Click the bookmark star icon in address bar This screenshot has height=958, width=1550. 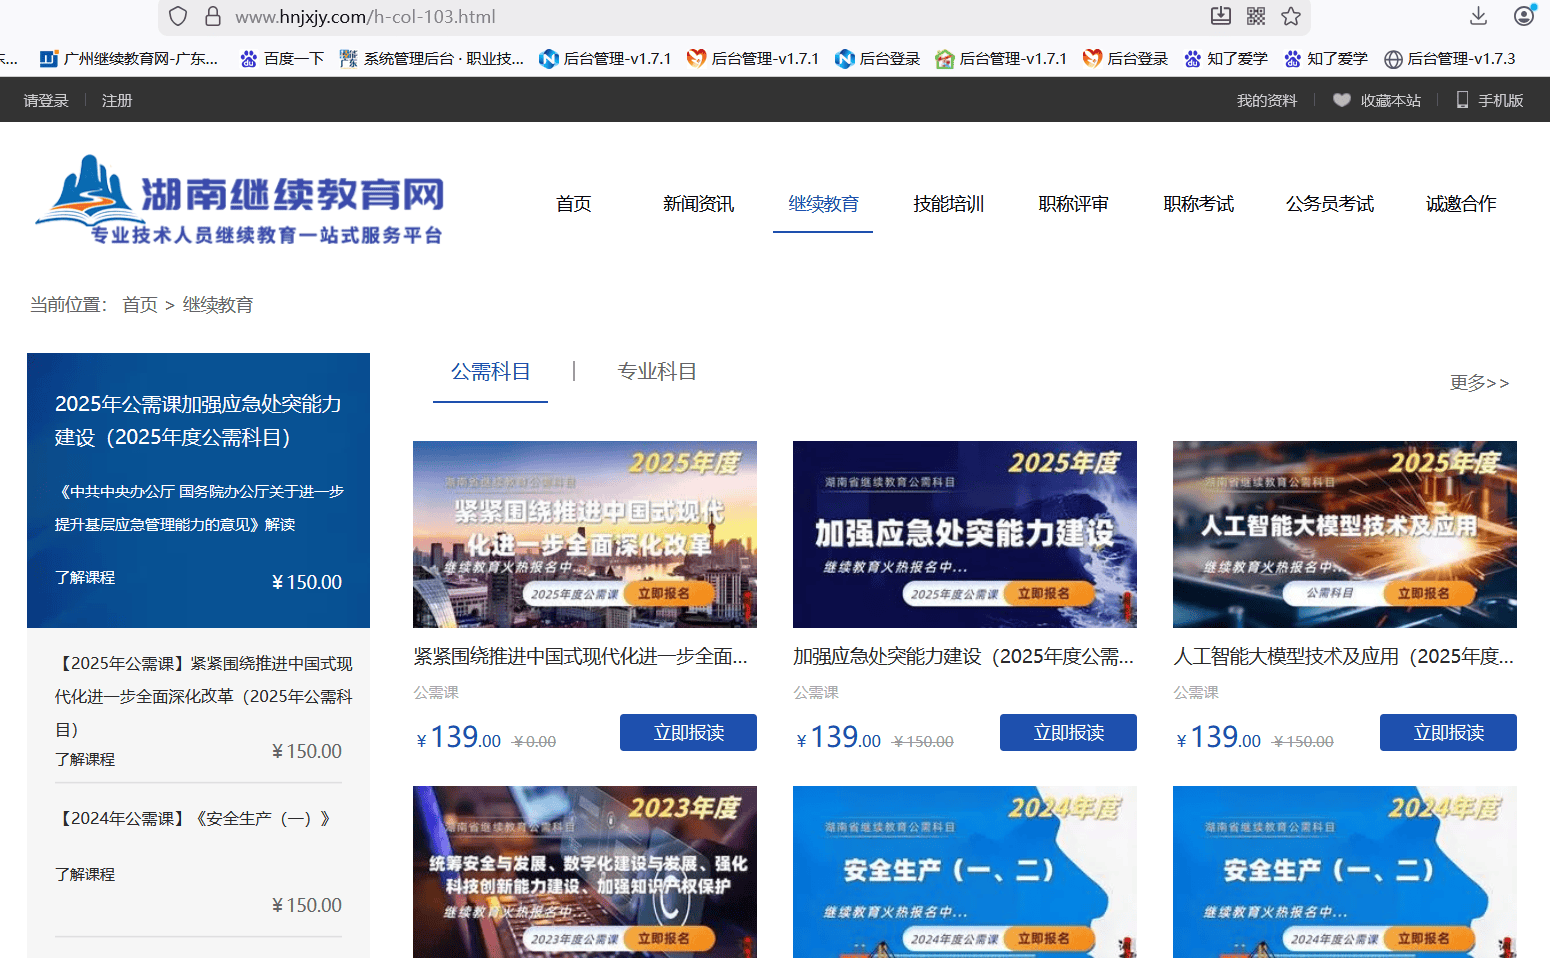click(x=1291, y=16)
